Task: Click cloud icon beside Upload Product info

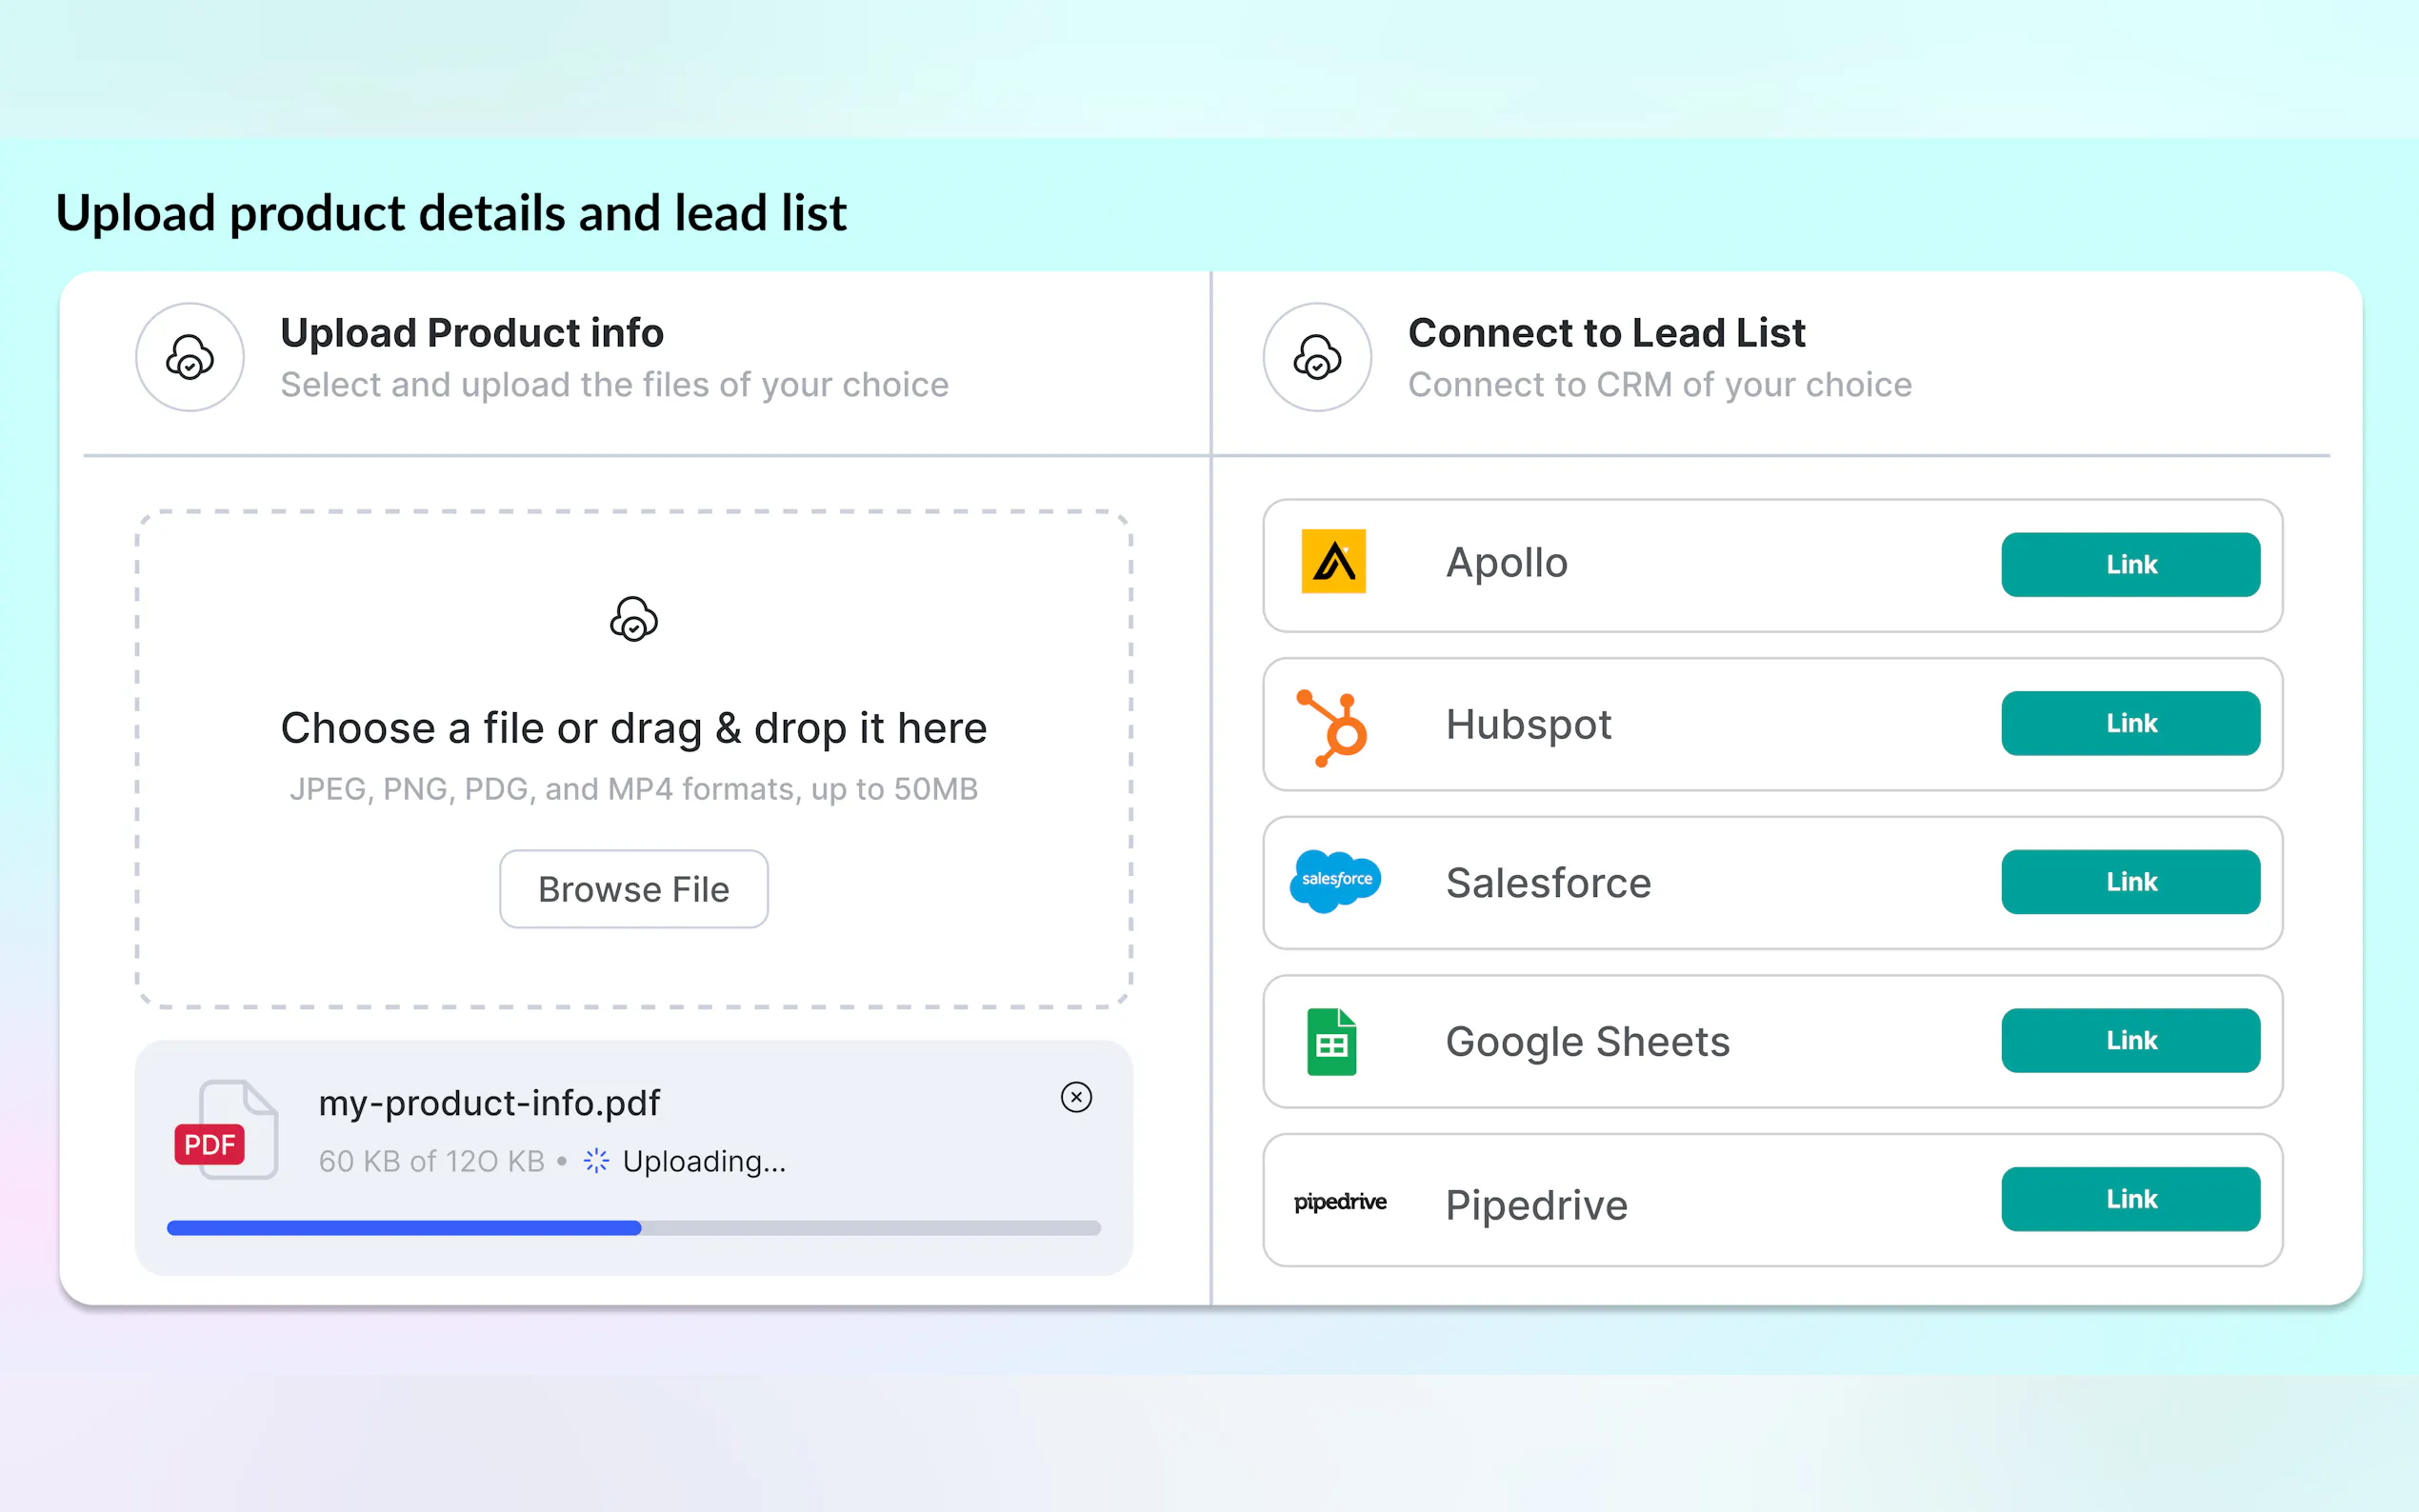Action: [190, 358]
